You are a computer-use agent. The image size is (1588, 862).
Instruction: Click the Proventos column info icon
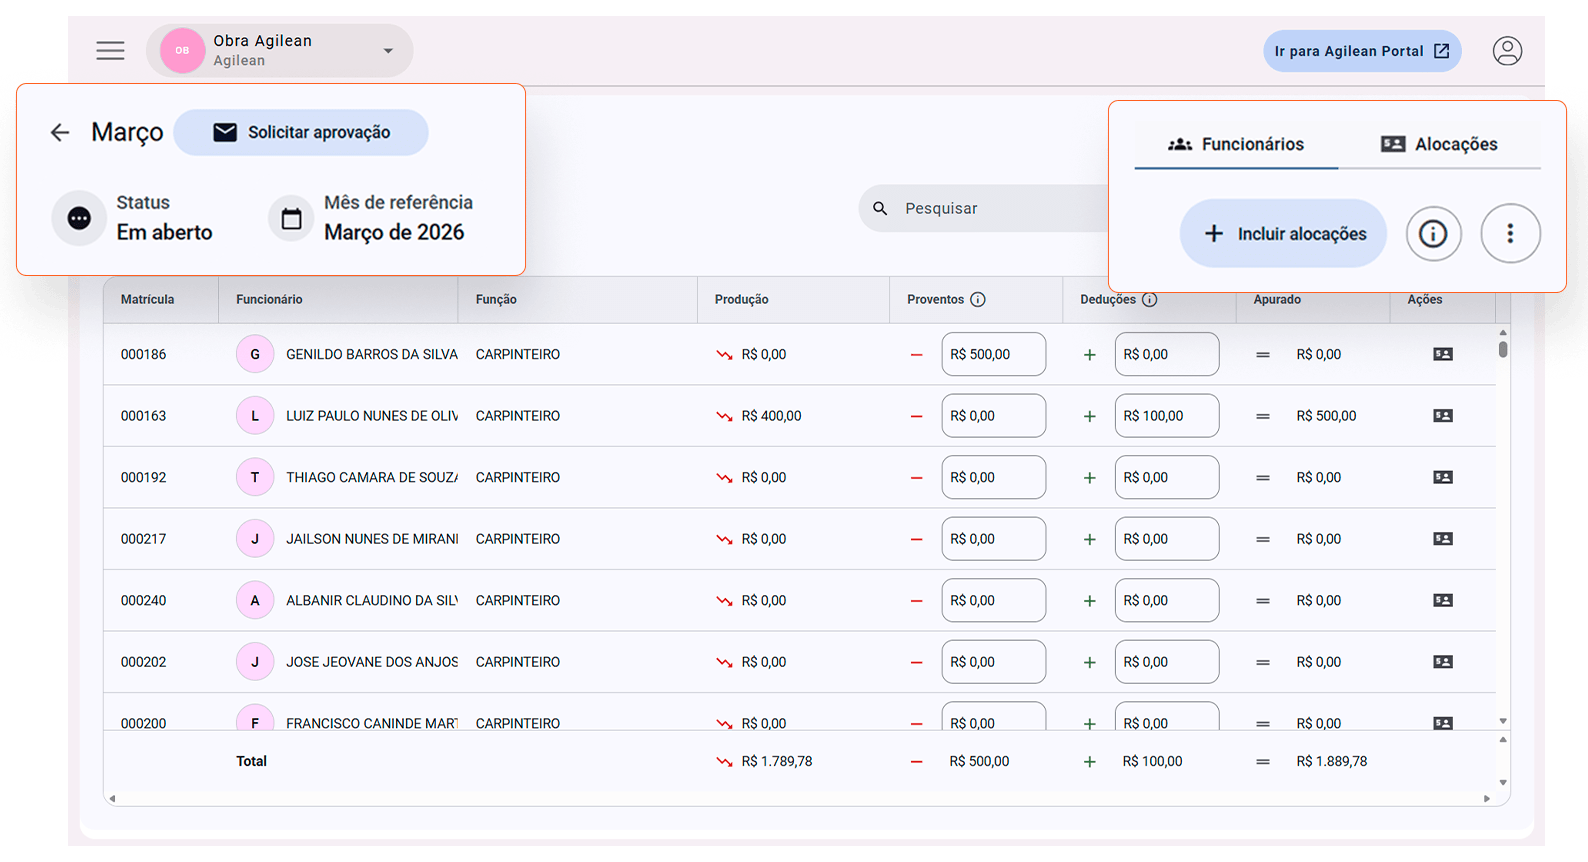point(978,299)
